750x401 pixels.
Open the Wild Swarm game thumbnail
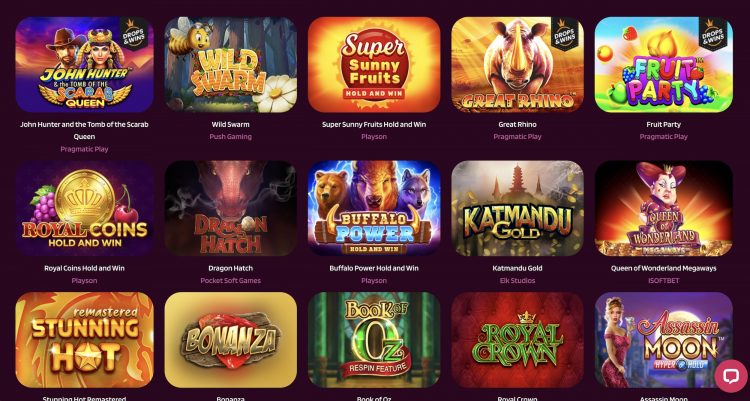[x=231, y=65]
